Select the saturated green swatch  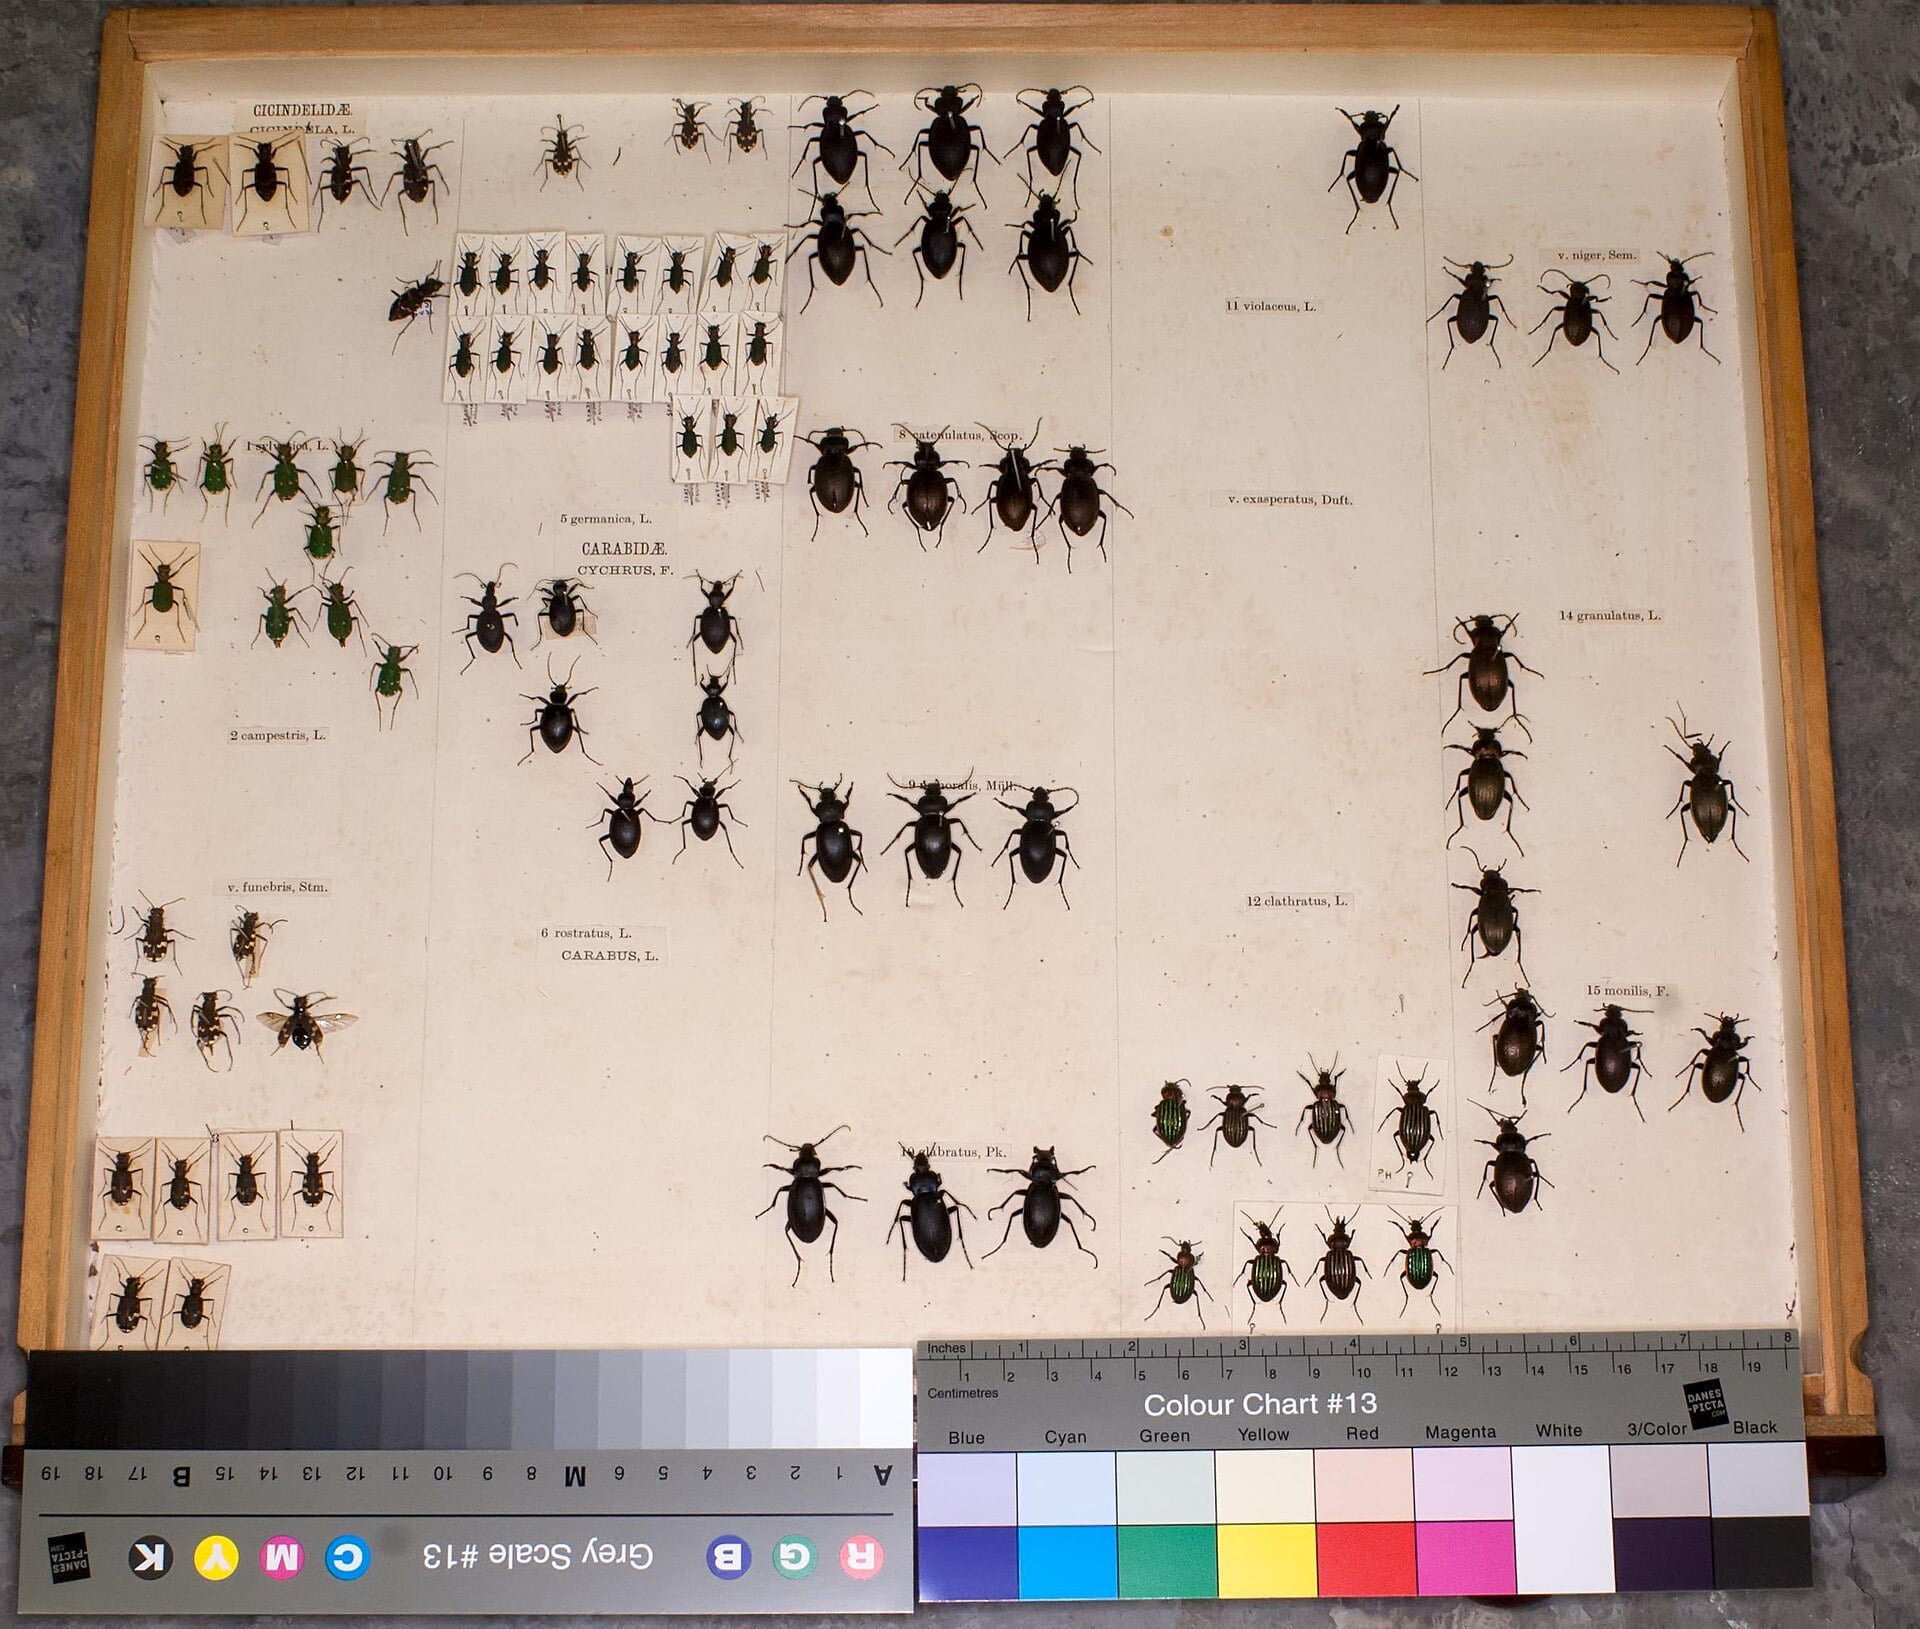[x=1166, y=1560]
